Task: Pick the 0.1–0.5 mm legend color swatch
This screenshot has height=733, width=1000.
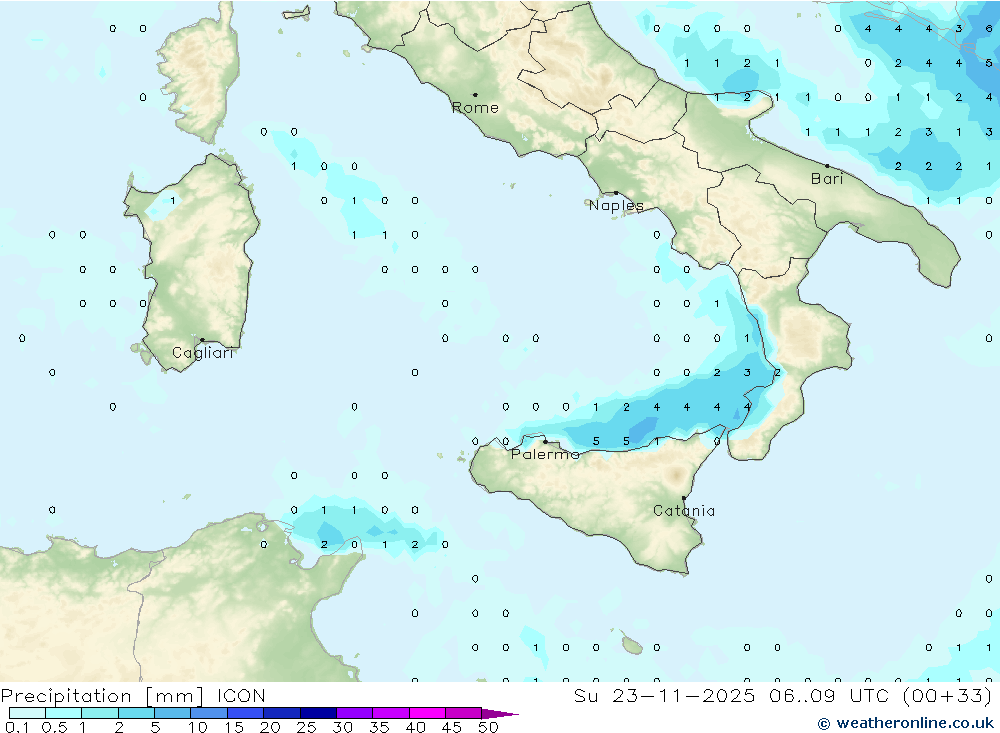Action: 27,713
